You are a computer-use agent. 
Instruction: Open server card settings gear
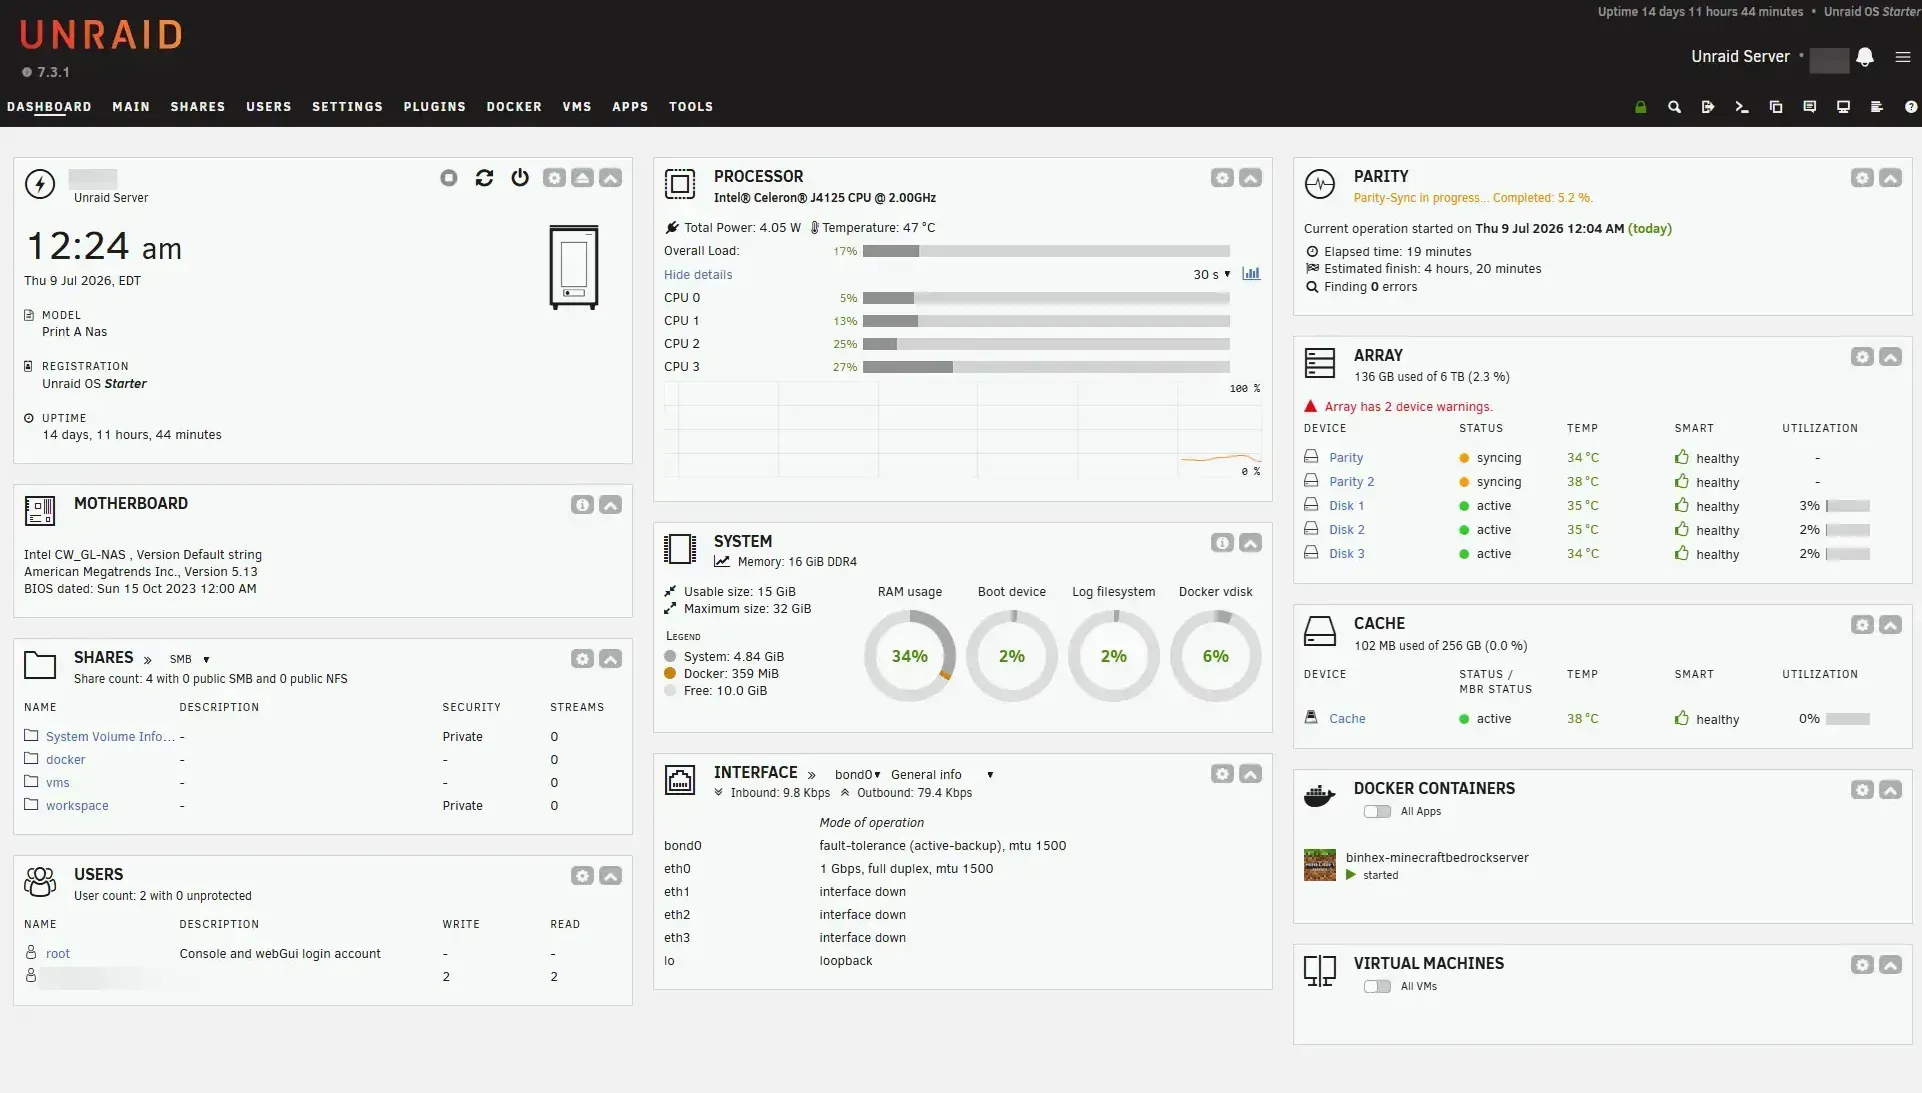[554, 178]
